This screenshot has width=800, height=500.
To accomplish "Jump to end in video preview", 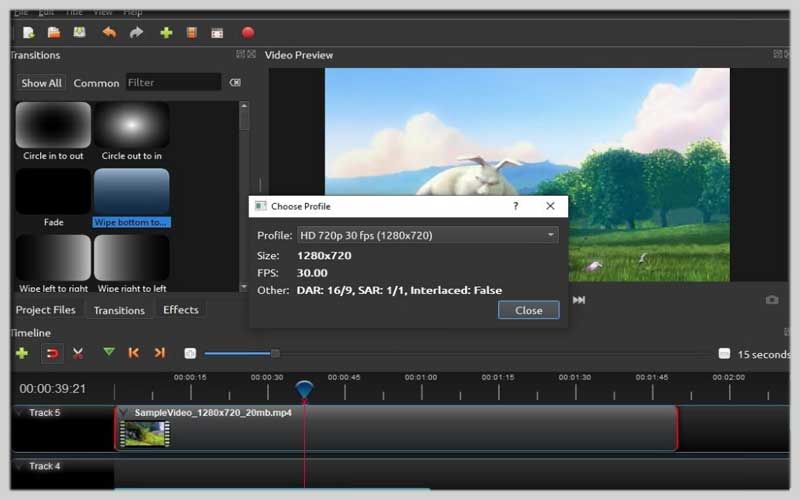I will pyautogui.click(x=579, y=300).
